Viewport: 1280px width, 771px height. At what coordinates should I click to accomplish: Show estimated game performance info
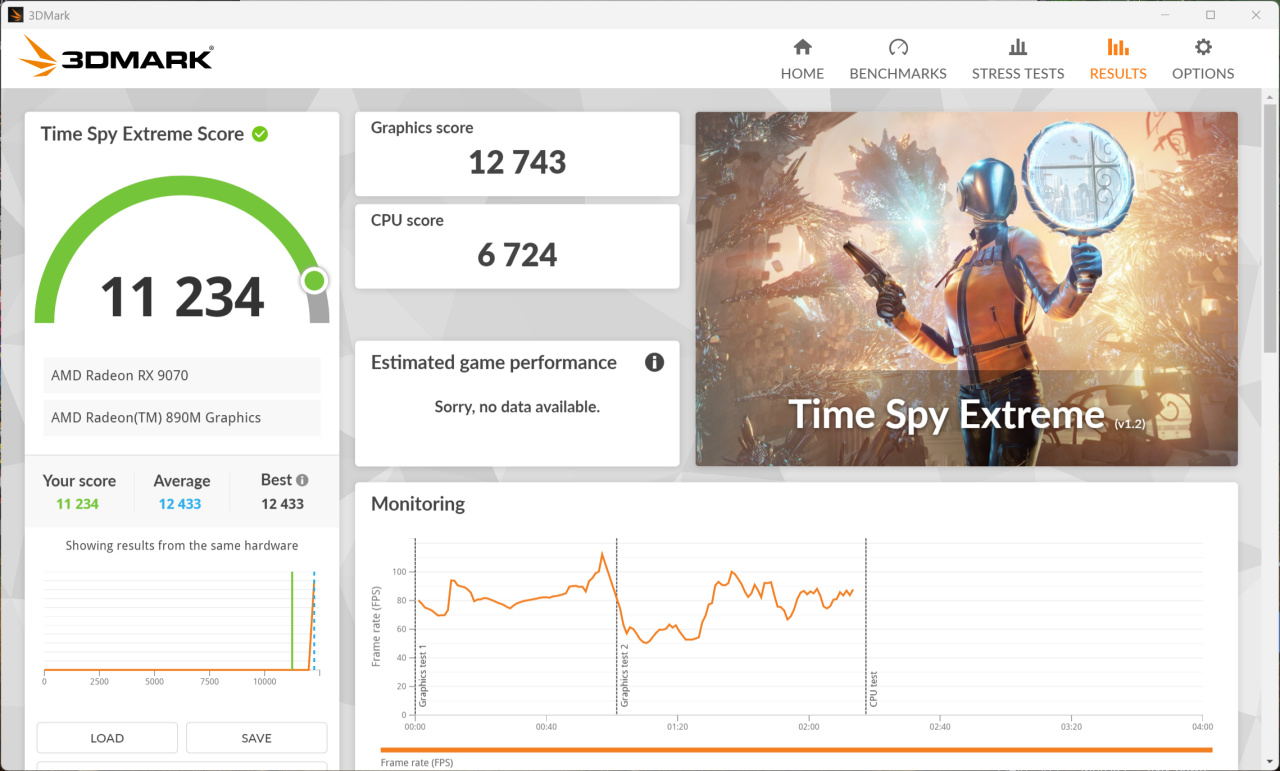pos(654,362)
